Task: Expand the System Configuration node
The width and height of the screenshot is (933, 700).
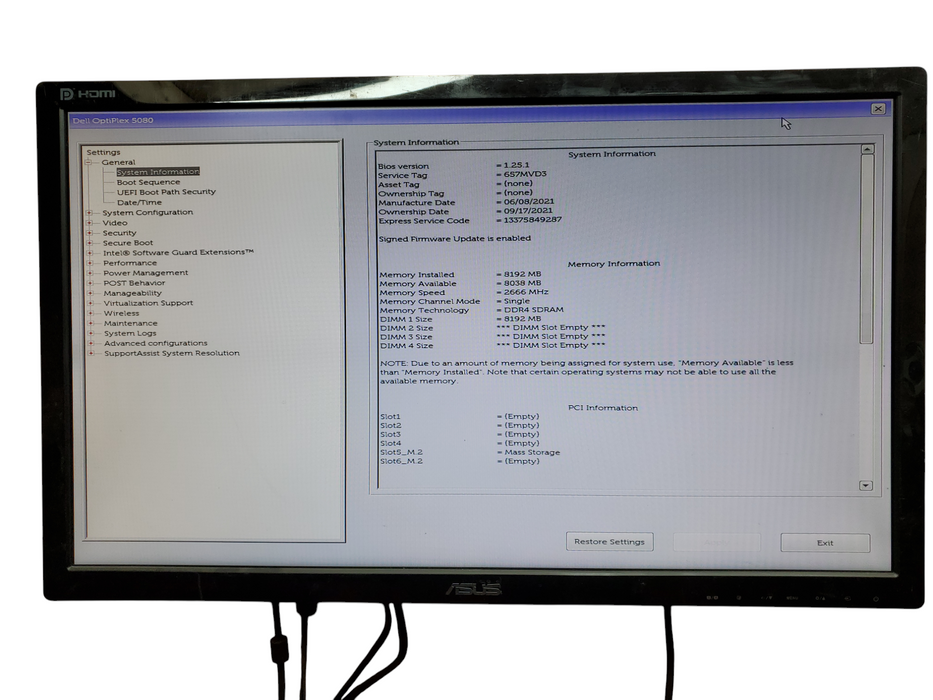Action: [x=89, y=212]
